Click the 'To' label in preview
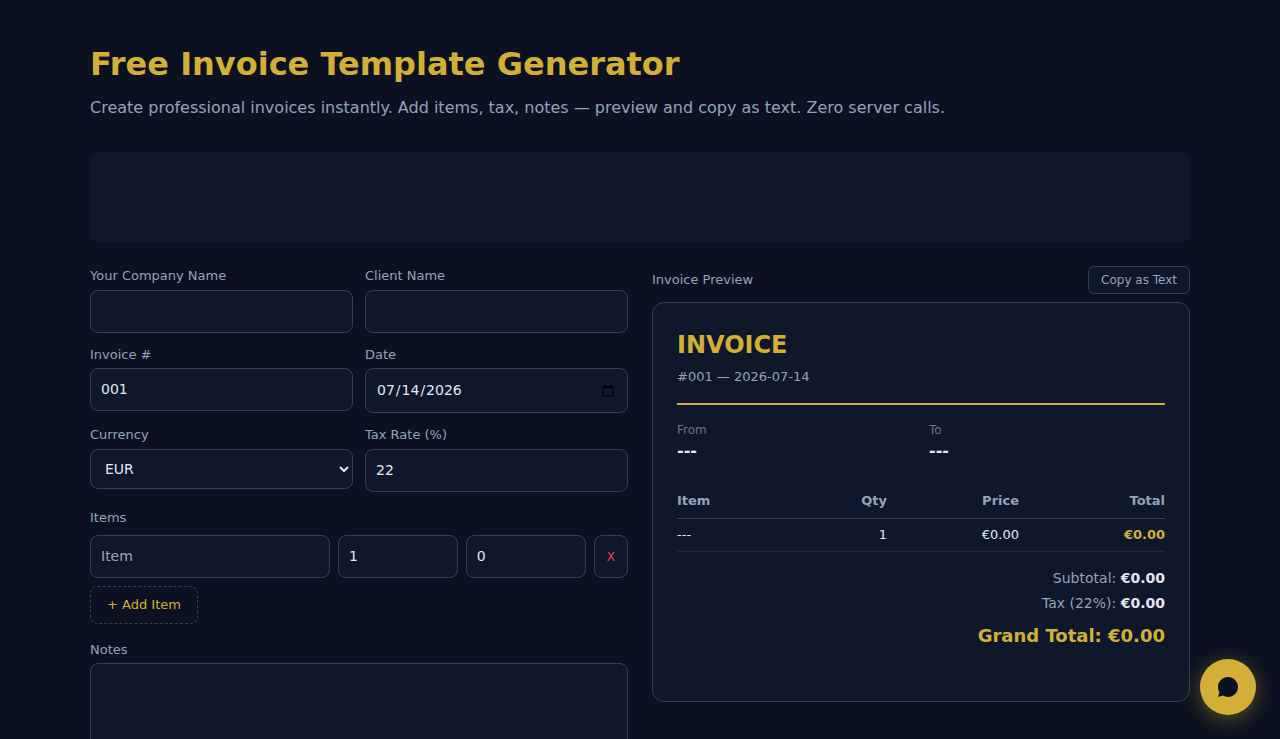The height and width of the screenshot is (739, 1280). pyautogui.click(x=935, y=430)
